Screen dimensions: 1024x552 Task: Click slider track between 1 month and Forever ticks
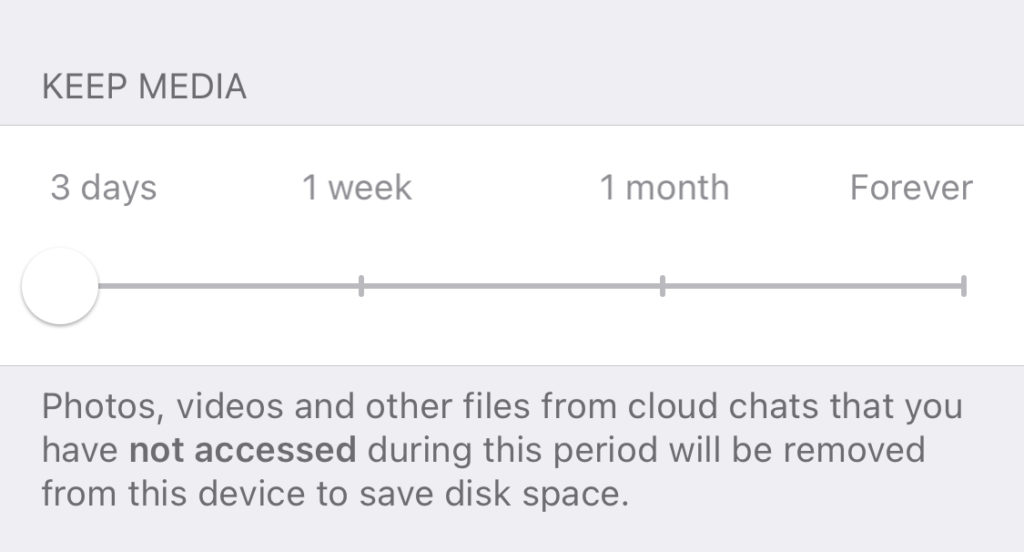812,286
